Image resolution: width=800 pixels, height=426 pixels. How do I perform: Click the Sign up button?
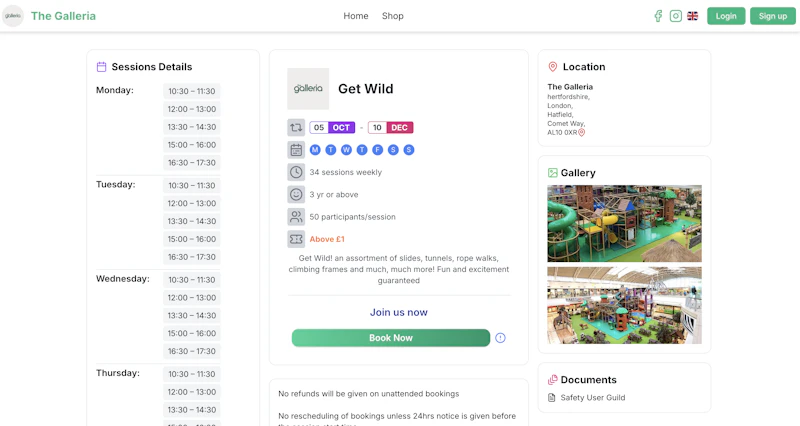tap(772, 16)
